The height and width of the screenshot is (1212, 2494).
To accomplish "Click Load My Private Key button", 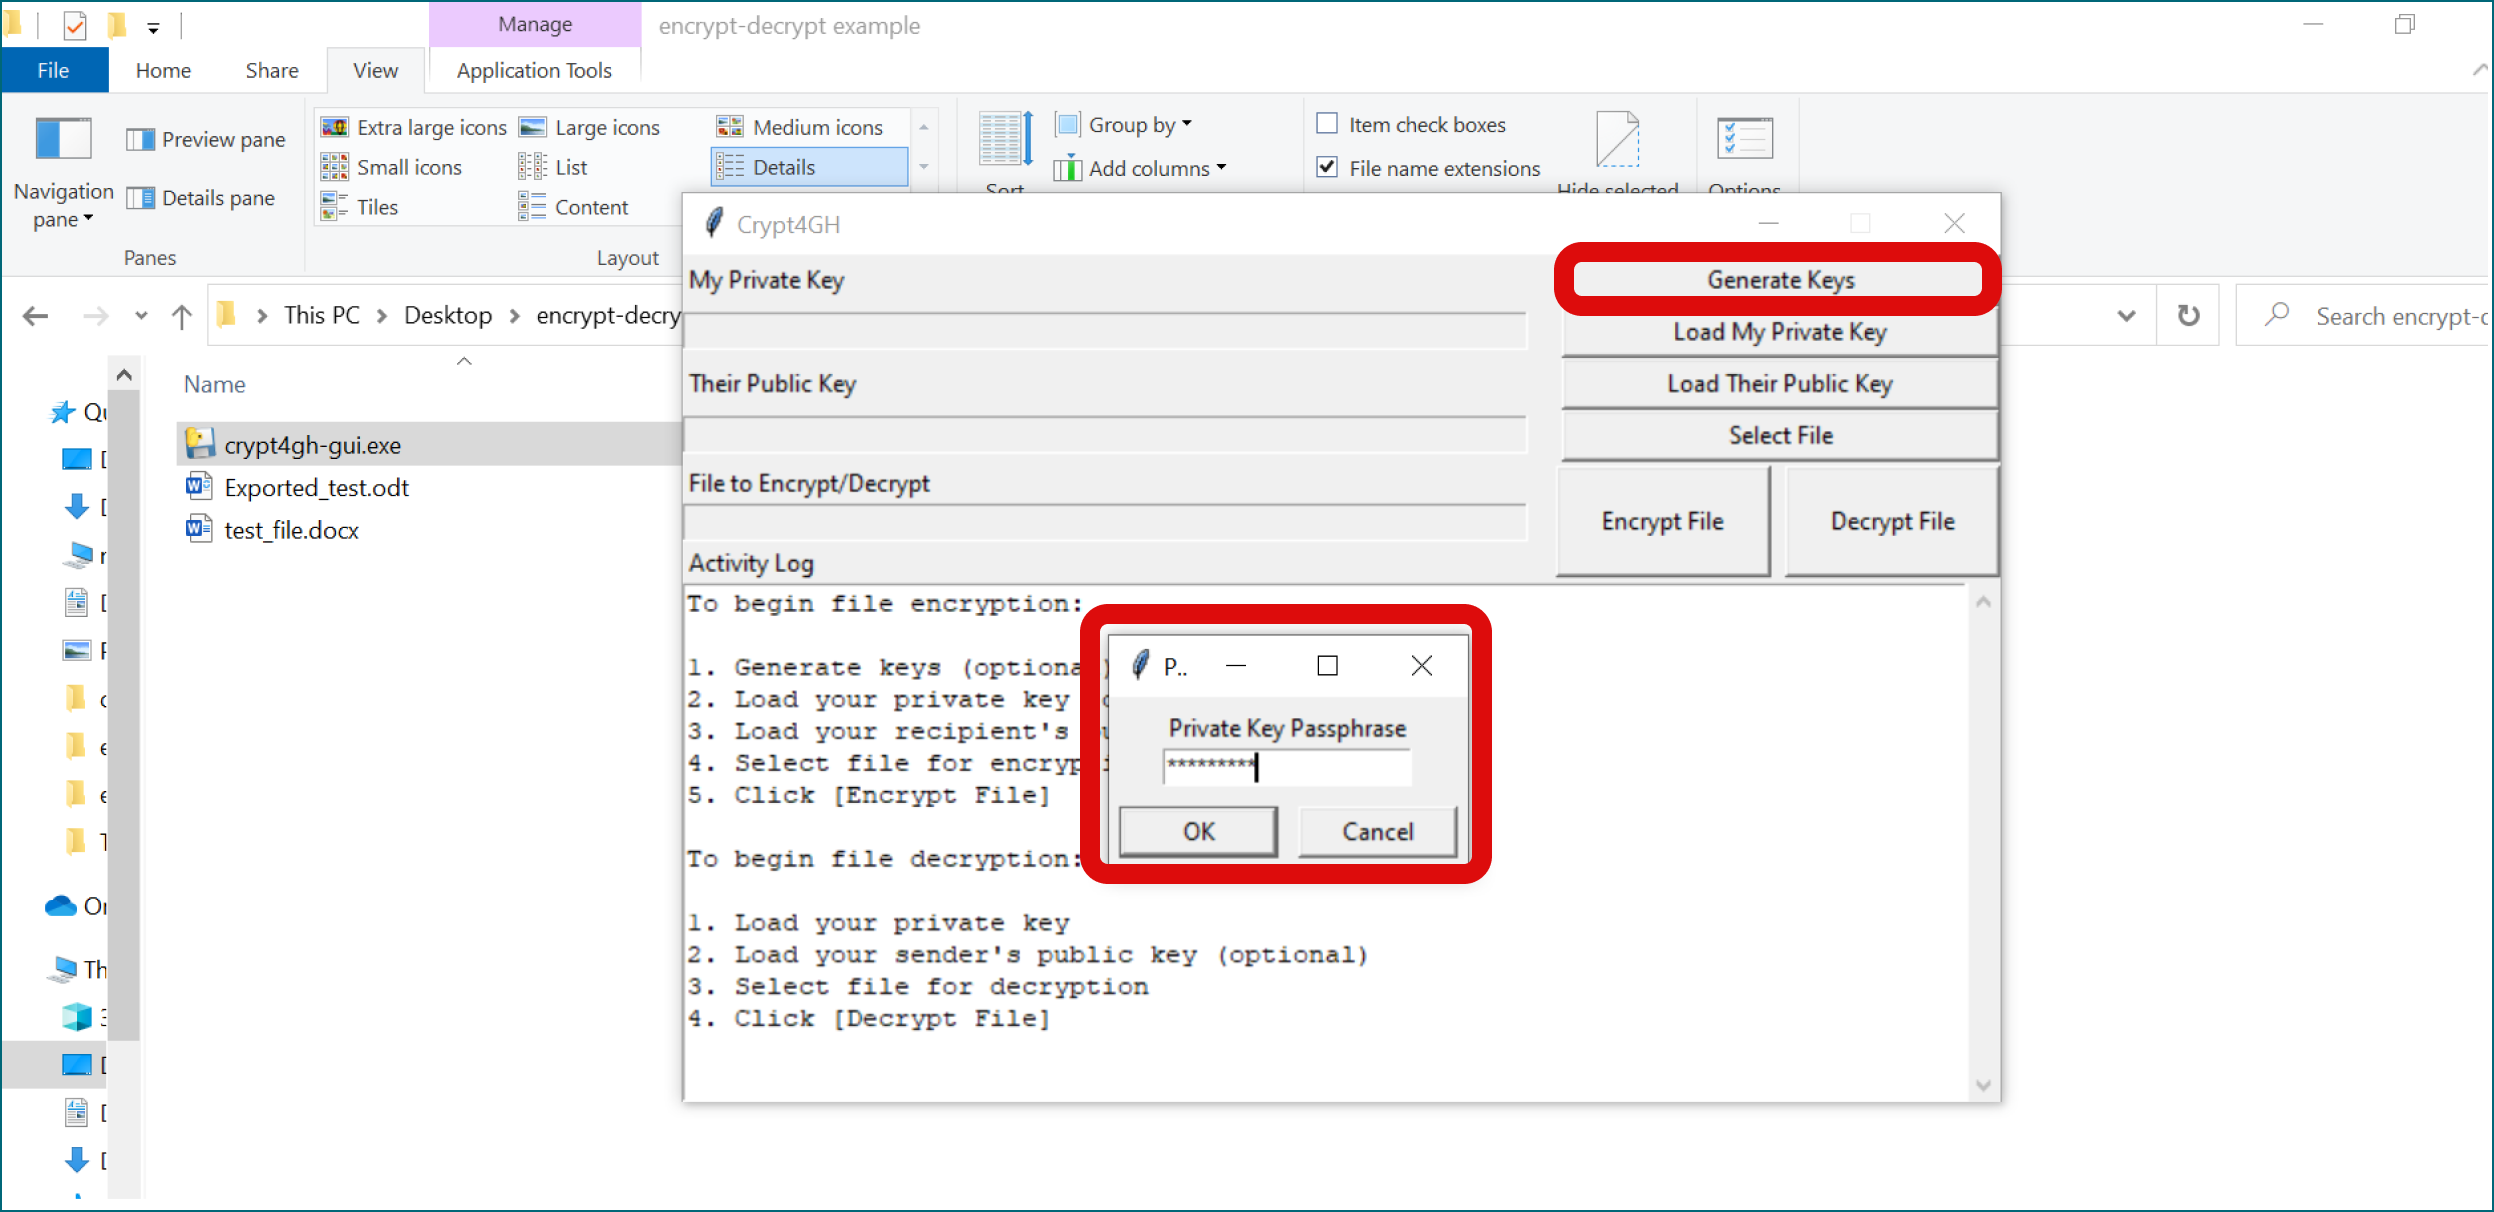I will pos(1780,332).
